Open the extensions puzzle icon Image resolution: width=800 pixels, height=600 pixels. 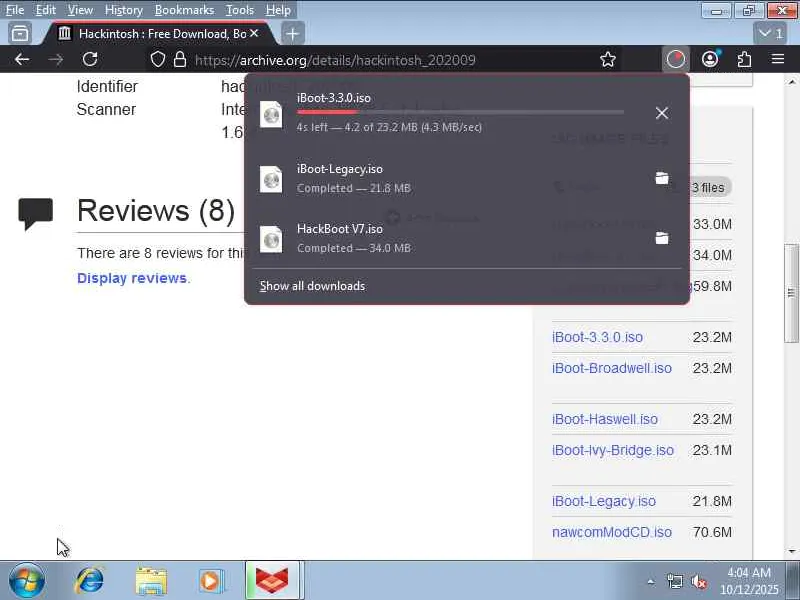(744, 59)
